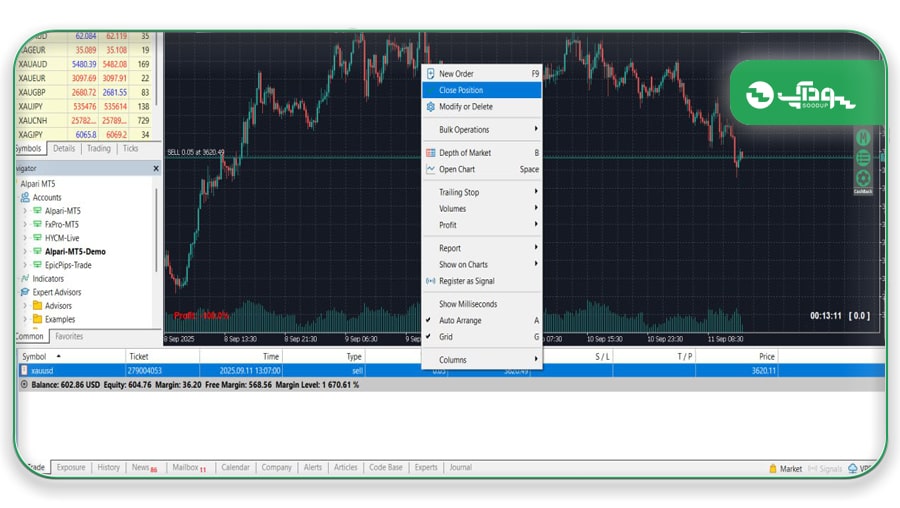900x508 pixels.
Task: Click the New Order icon in context menu
Action: [430, 73]
